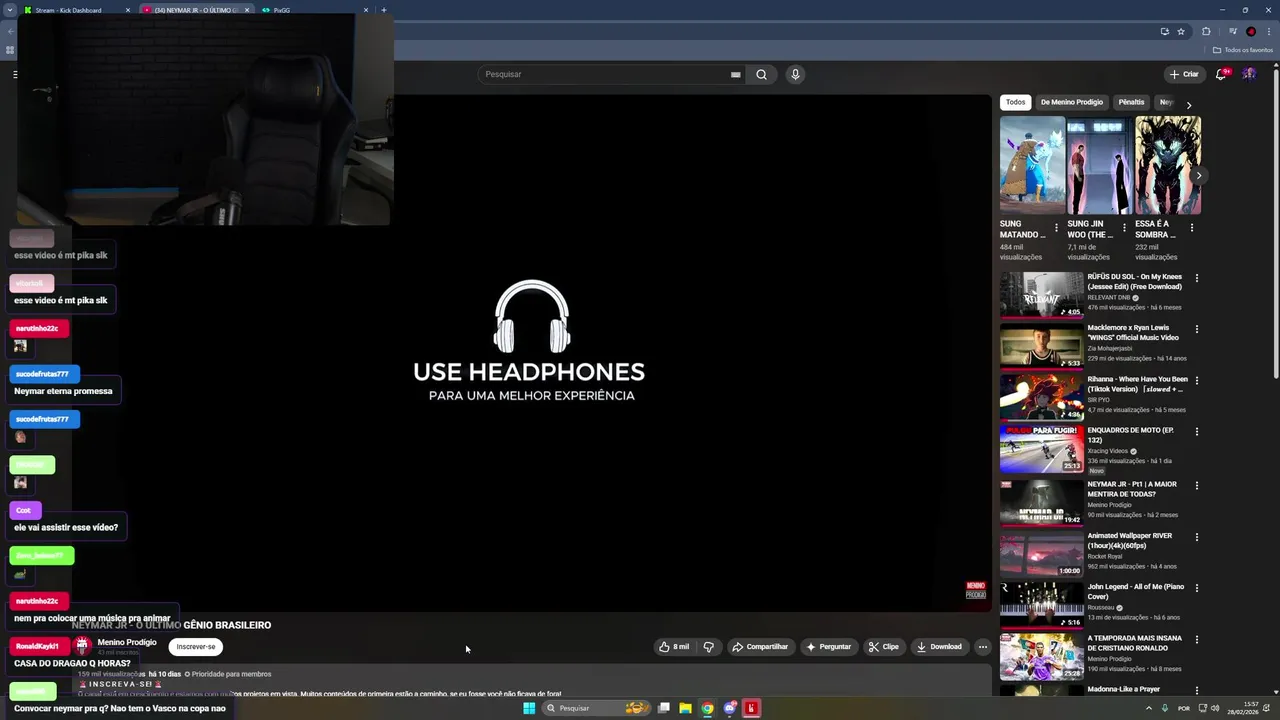The image size is (1280, 720).
Task: Bookmark this page with the star icon
Action: (1181, 31)
